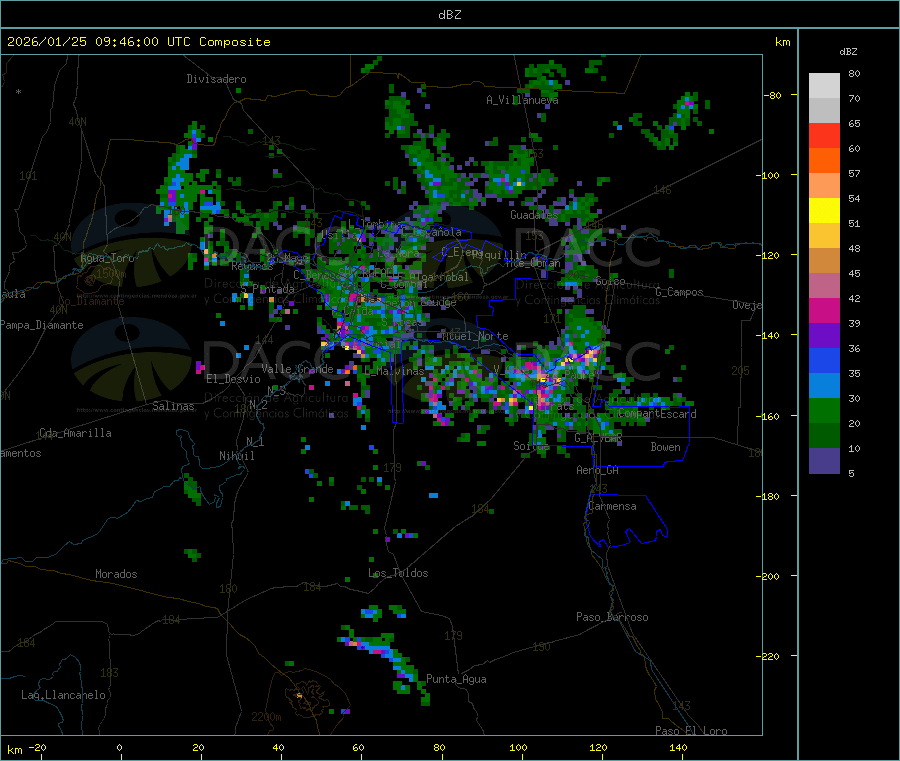Click the Morados location label
900x761 pixels.
click(x=116, y=574)
